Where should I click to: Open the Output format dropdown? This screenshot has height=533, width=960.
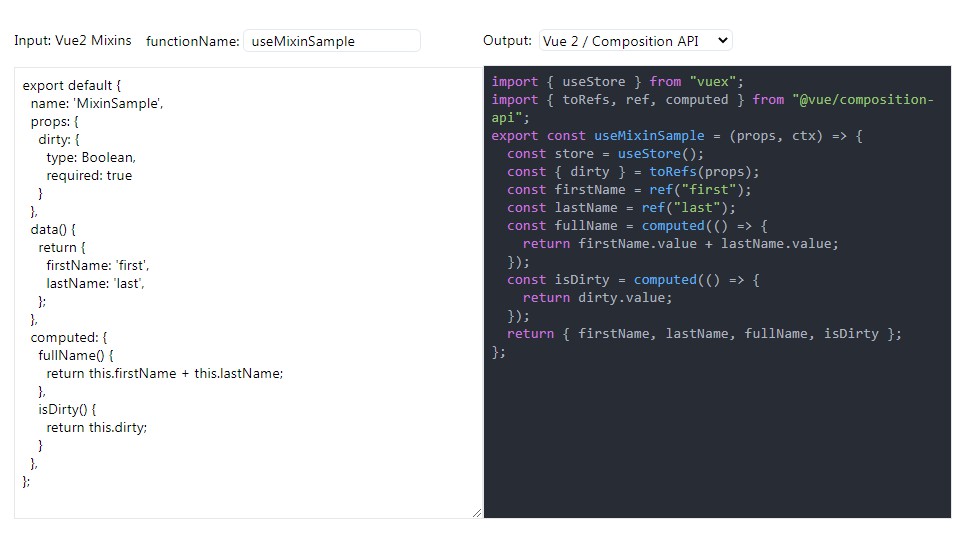pos(635,41)
